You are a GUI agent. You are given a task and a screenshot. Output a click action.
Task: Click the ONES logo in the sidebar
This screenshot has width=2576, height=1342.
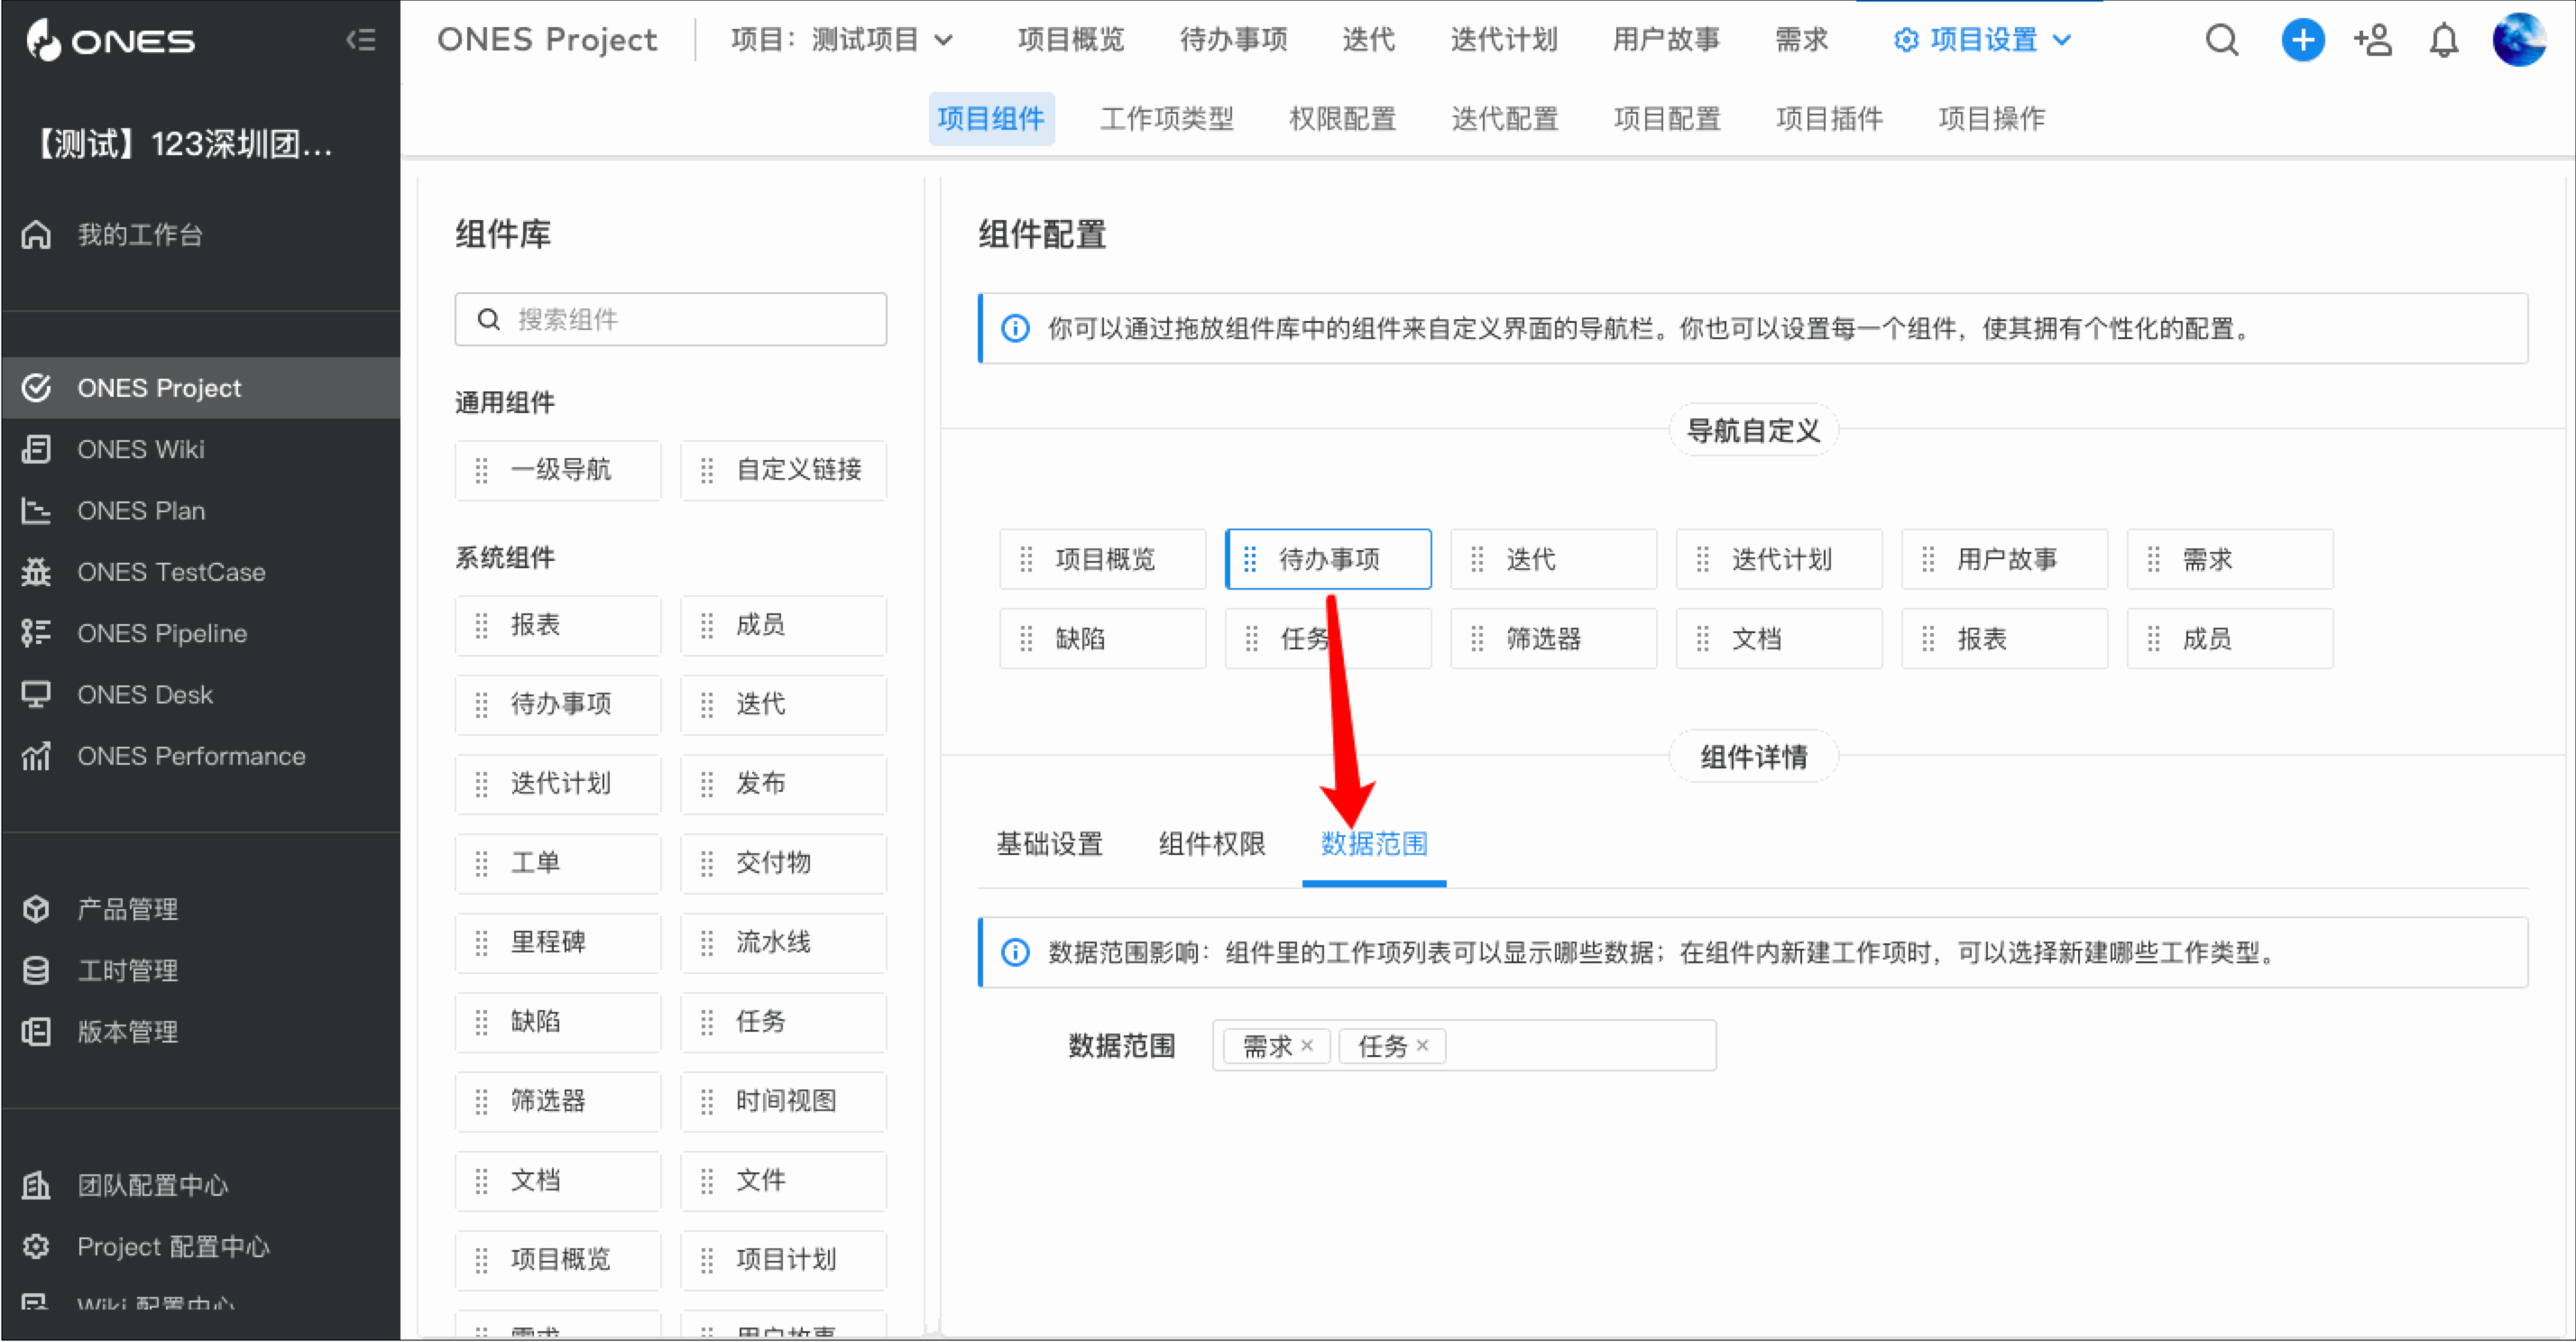pos(110,41)
